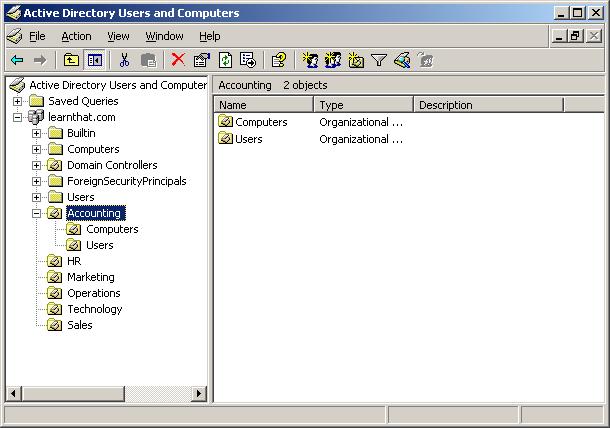Open Properties via toolbar icon

point(202,60)
